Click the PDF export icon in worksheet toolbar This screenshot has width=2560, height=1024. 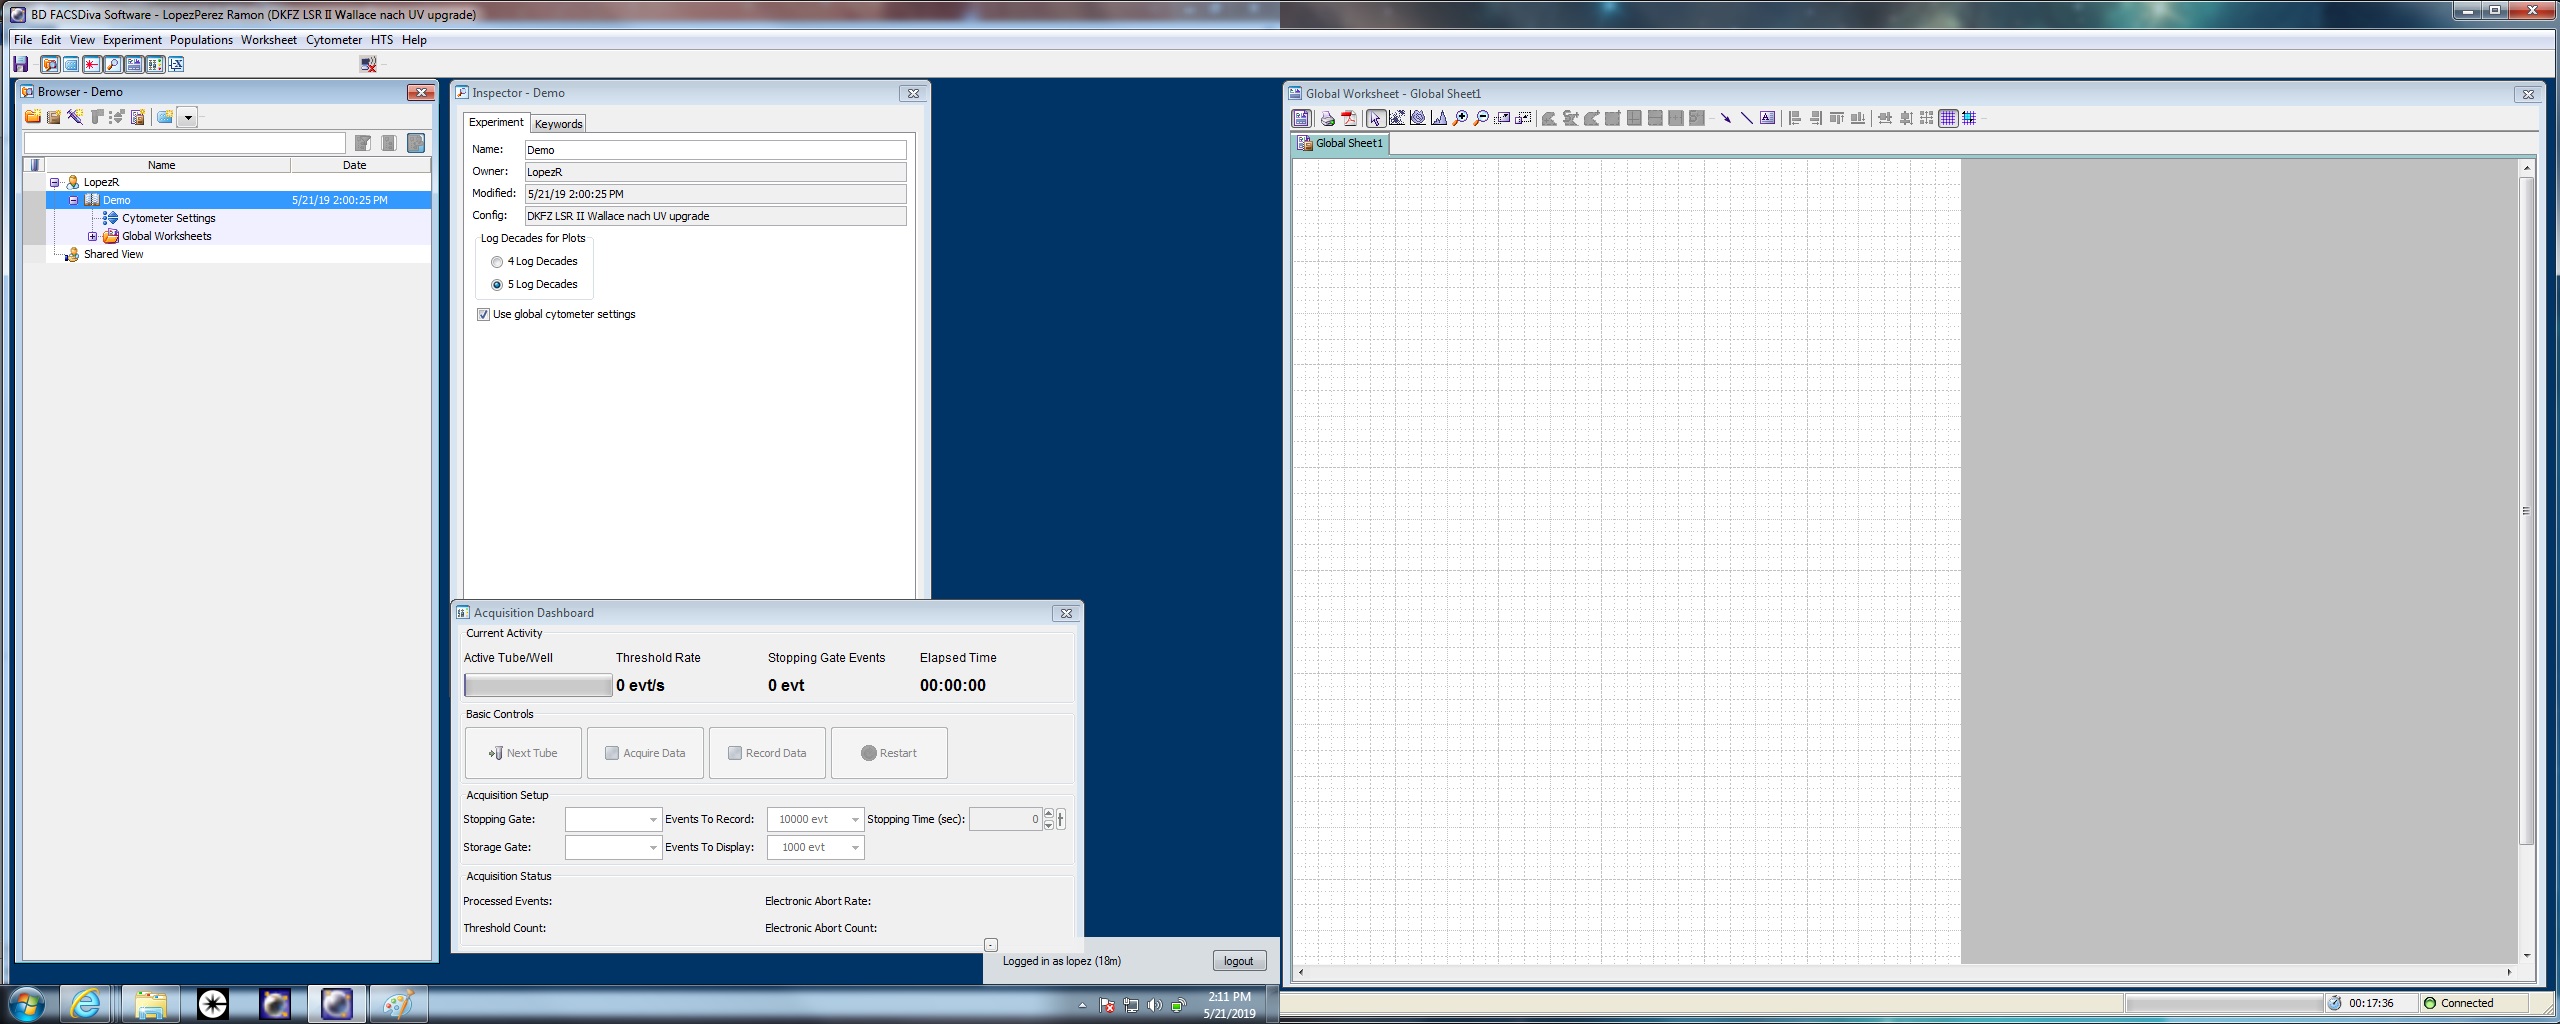1348,118
